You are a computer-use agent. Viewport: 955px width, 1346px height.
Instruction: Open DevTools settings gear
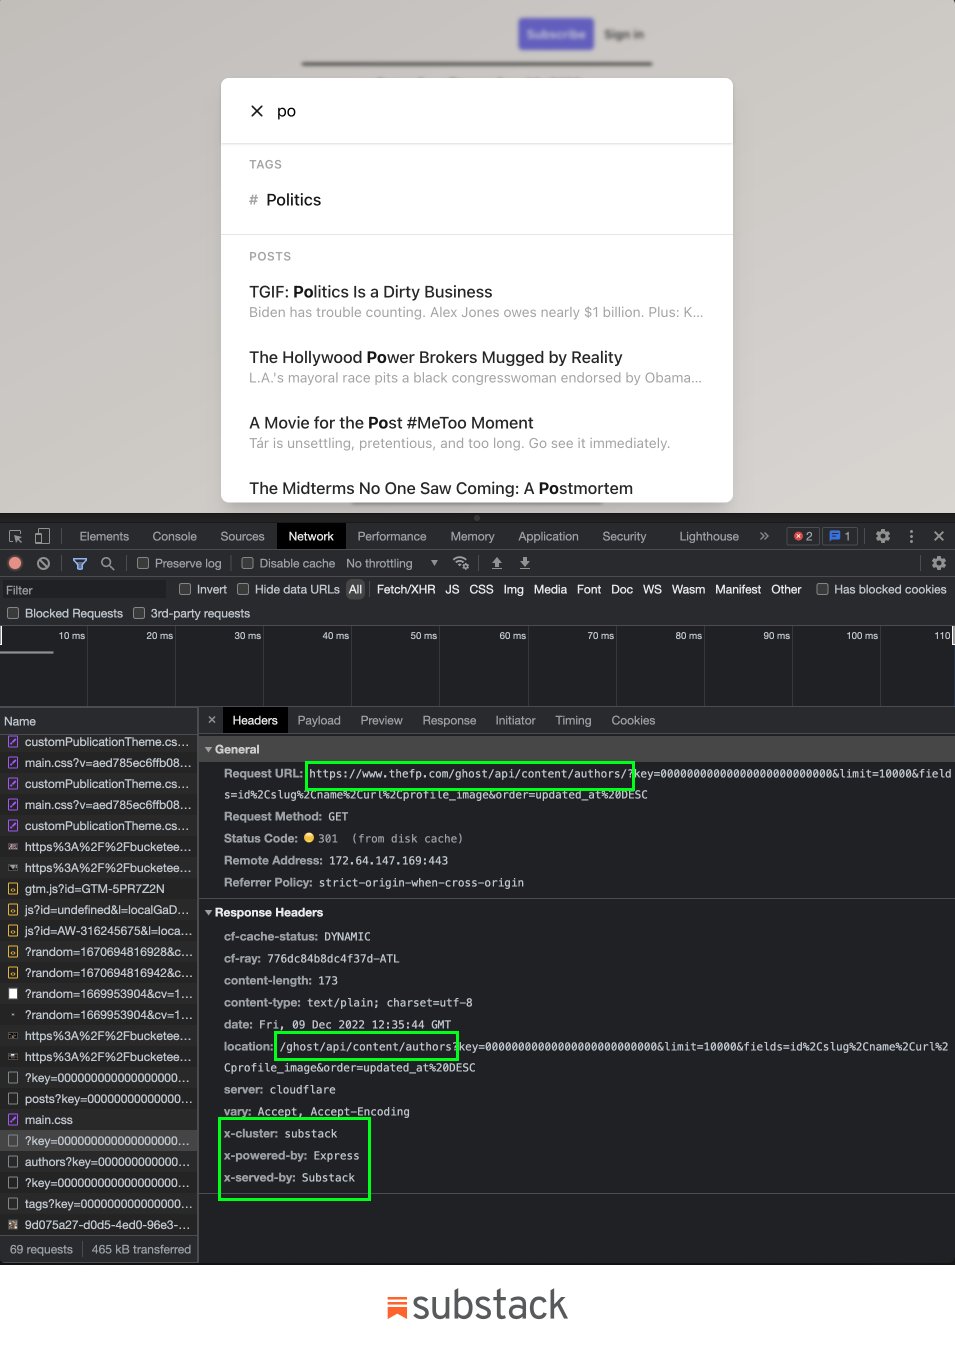click(882, 536)
